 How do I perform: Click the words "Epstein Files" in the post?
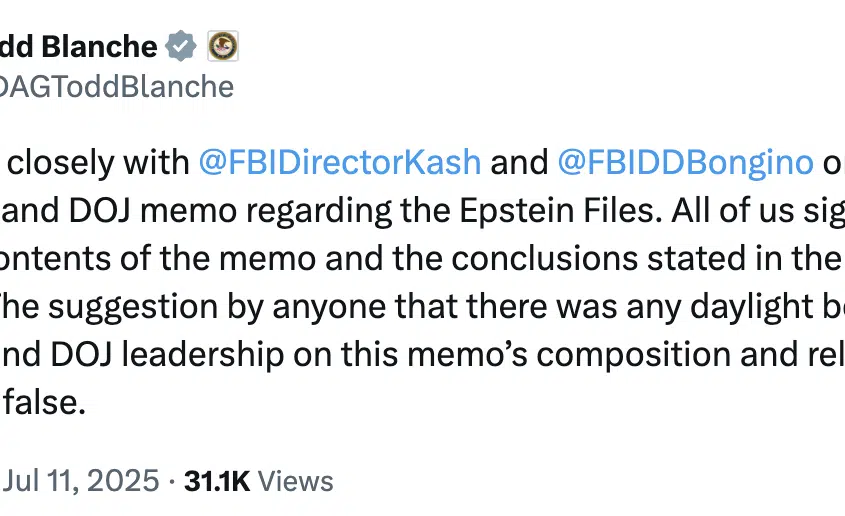[x=560, y=211]
